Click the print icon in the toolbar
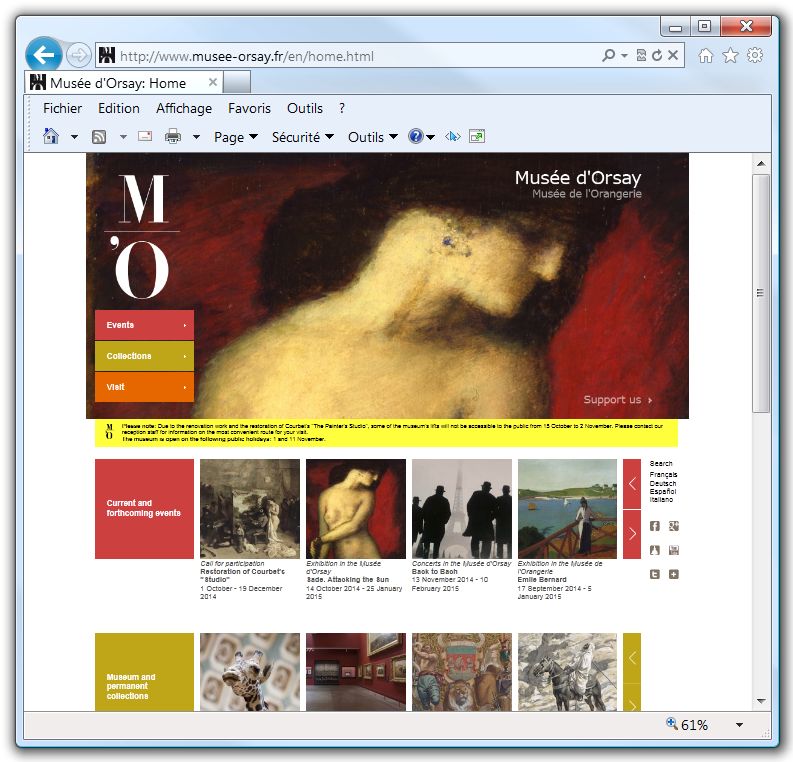The width and height of the screenshot is (793, 762). 173,137
